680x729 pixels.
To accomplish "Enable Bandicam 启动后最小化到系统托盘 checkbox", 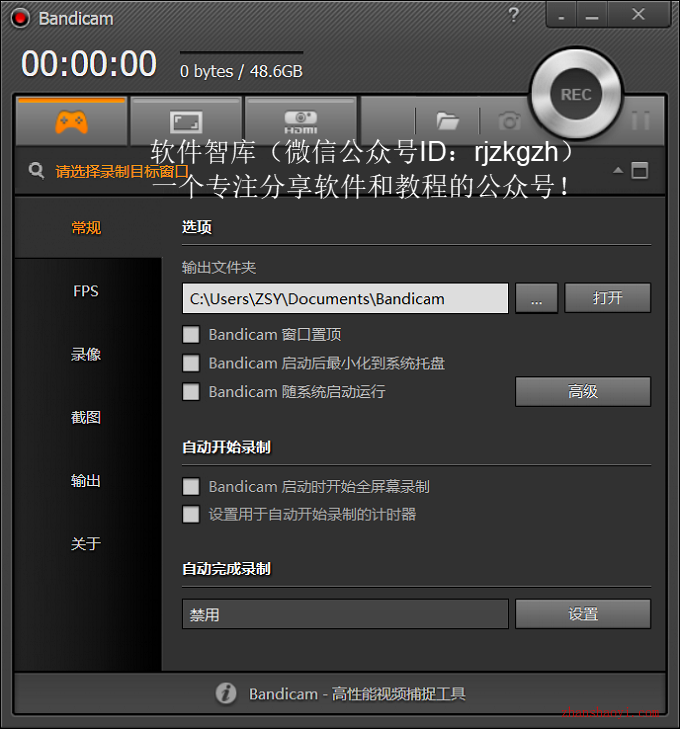I will [191, 363].
